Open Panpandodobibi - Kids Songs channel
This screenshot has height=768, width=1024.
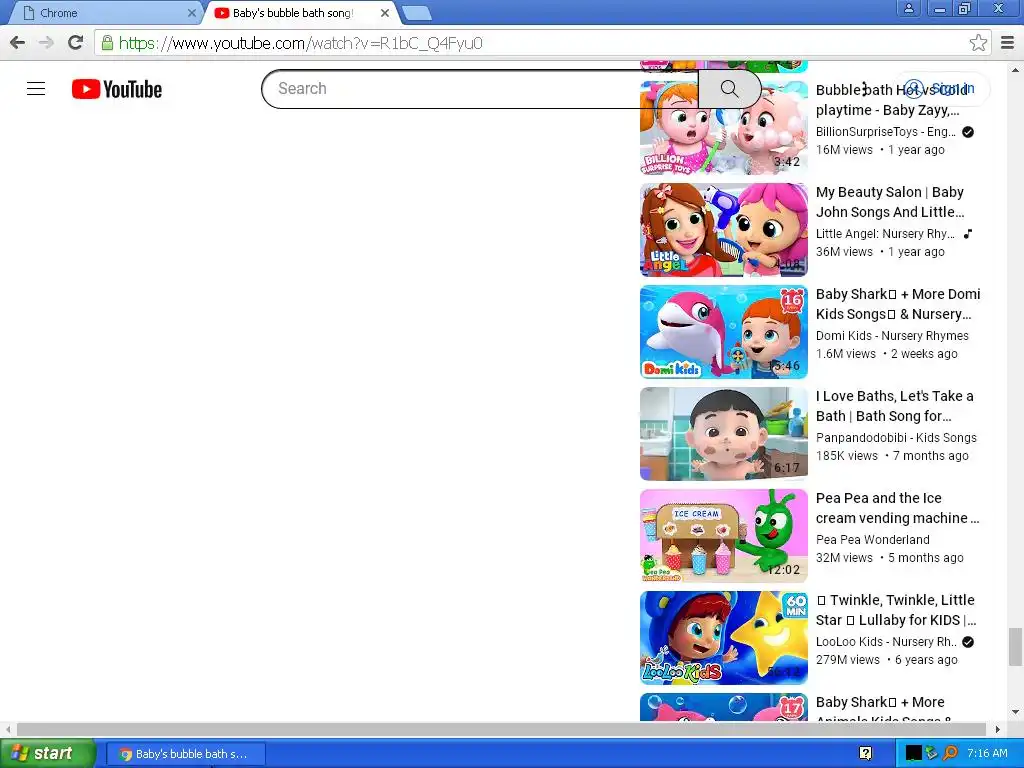pos(896,438)
